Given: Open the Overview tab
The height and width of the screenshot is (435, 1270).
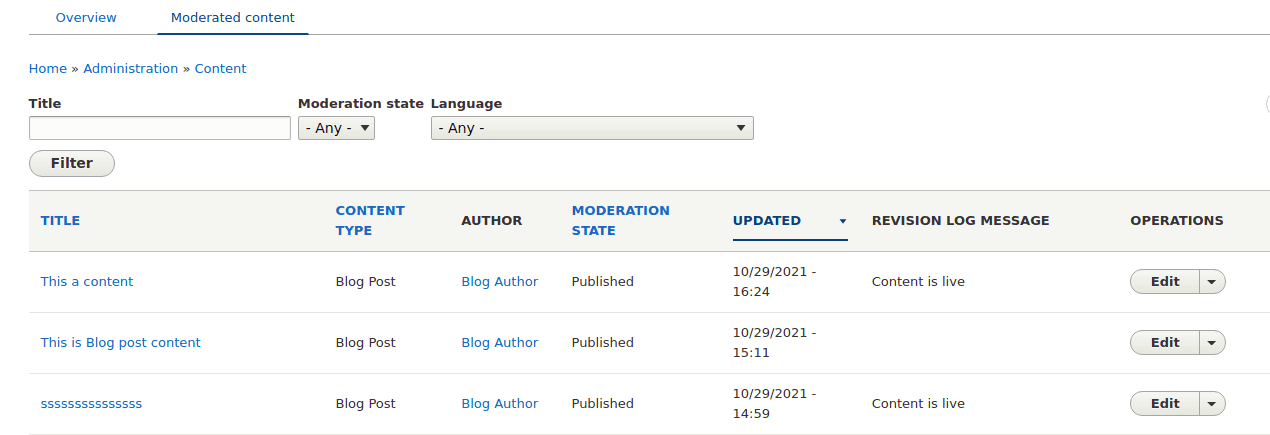Looking at the screenshot, I should (x=86, y=18).
